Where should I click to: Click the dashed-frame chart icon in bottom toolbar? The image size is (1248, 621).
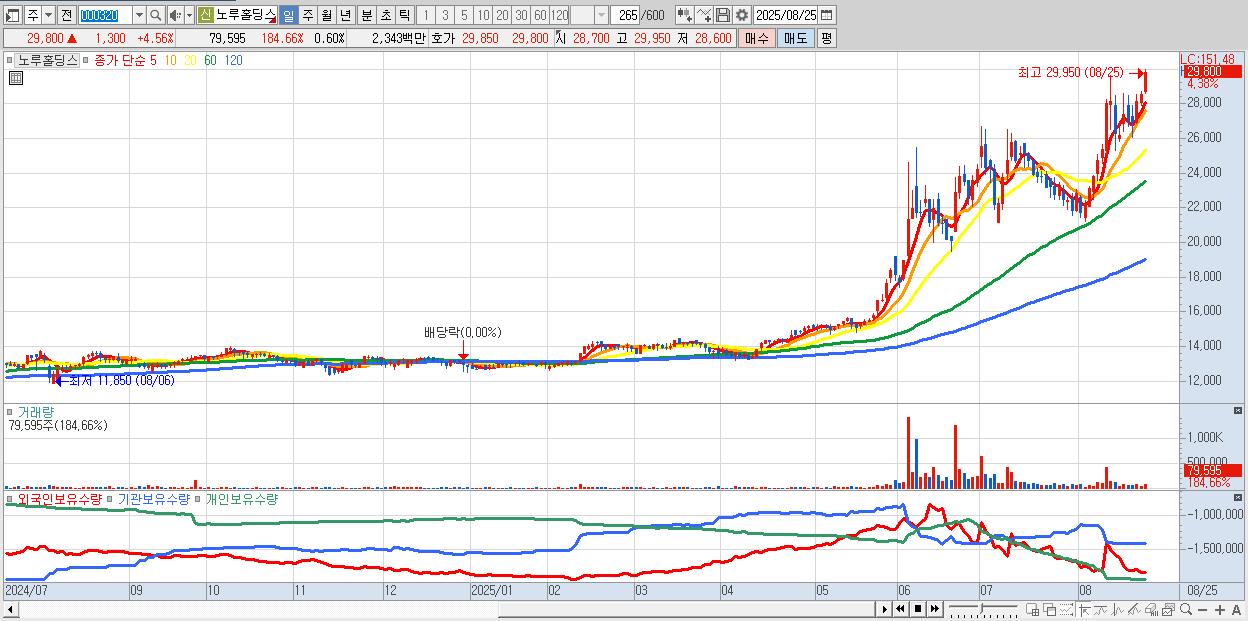1066,609
